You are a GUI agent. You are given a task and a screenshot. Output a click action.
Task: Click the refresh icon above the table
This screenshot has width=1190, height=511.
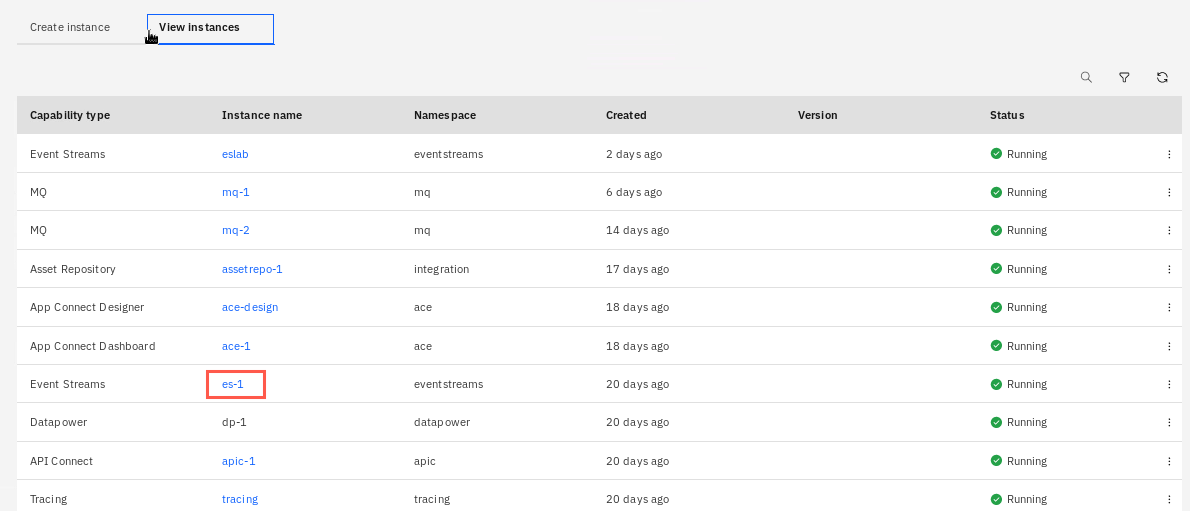[1162, 77]
